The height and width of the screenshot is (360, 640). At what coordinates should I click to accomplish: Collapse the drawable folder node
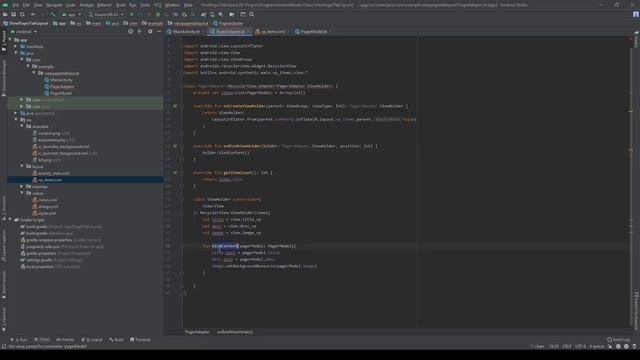pyautogui.click(x=22, y=126)
